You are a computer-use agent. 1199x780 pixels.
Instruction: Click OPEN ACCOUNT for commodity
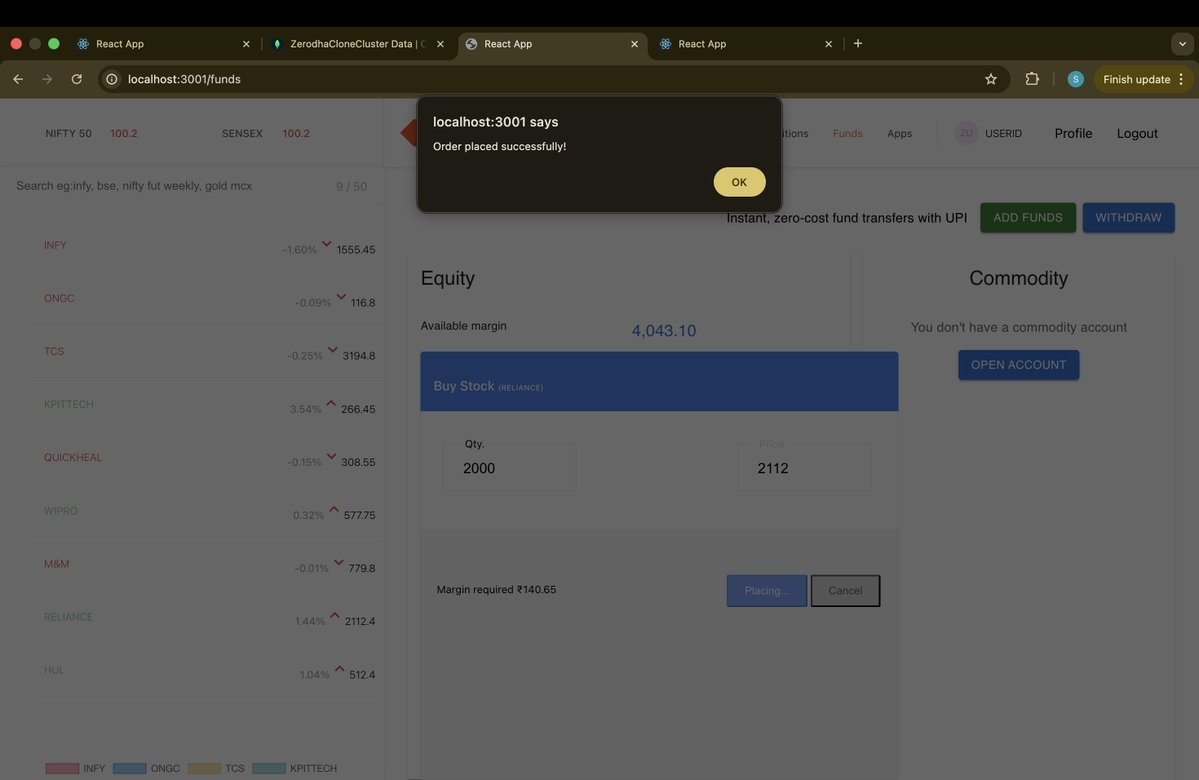tap(1019, 365)
